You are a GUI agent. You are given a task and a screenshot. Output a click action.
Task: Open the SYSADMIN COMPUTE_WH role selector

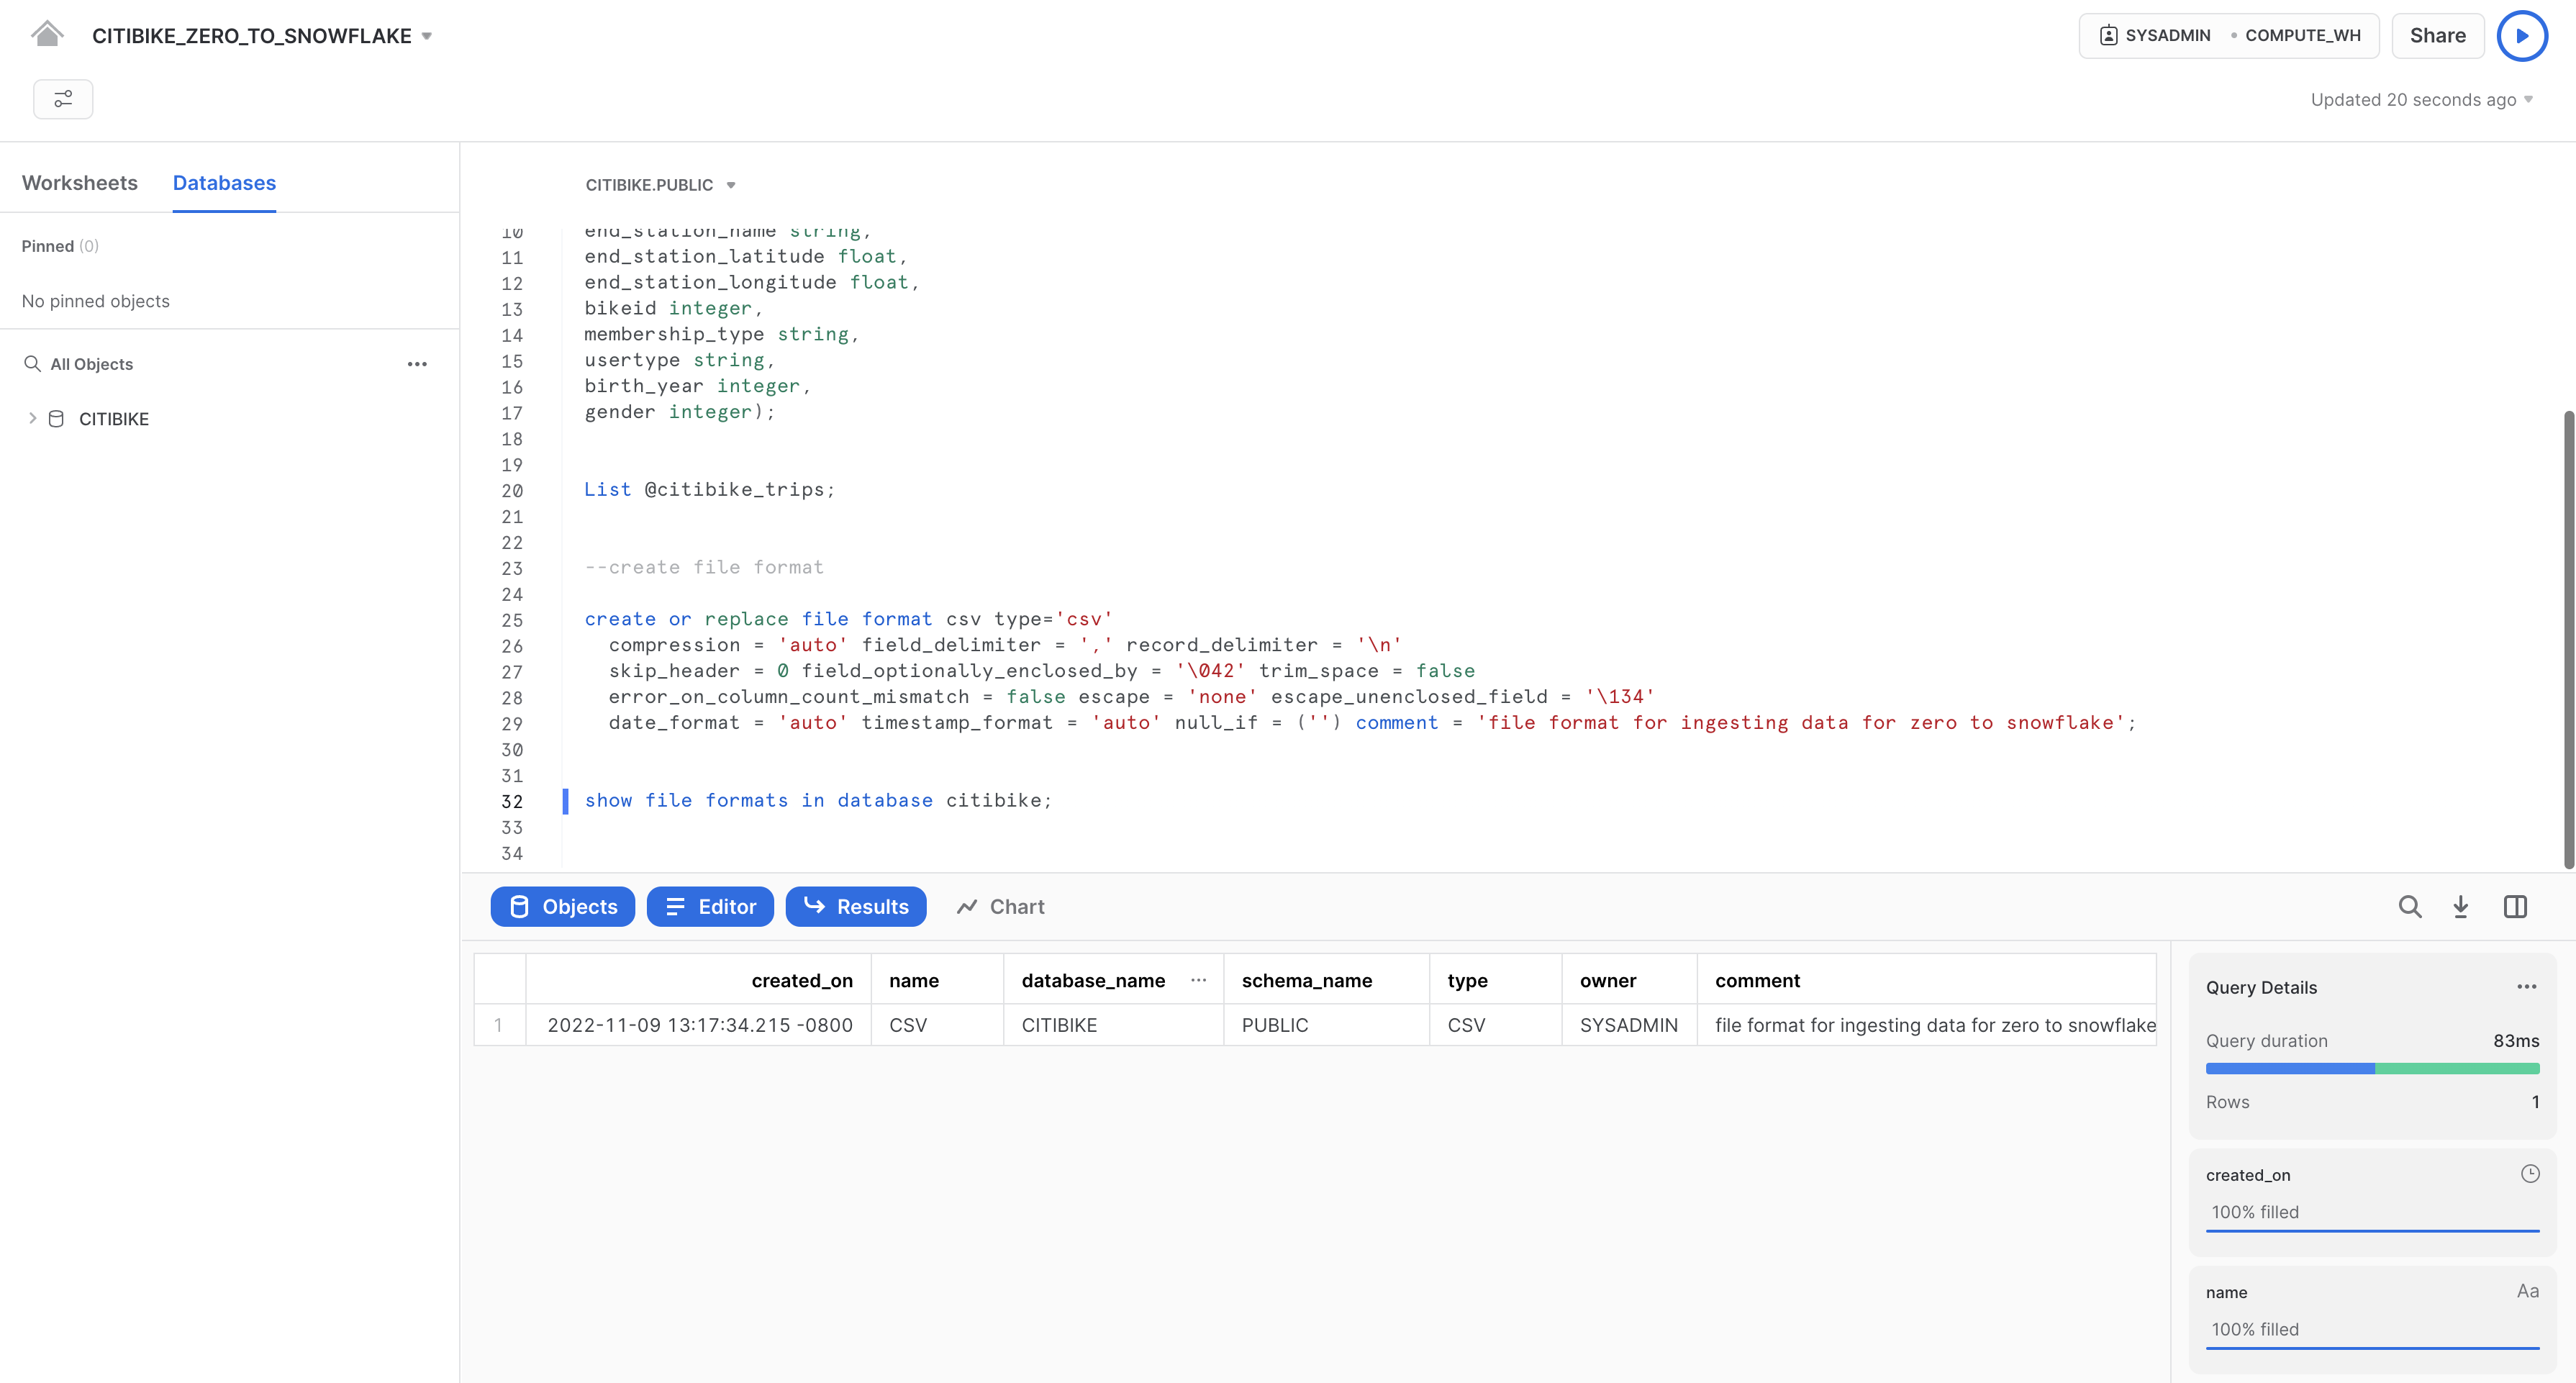pyautogui.click(x=2229, y=36)
